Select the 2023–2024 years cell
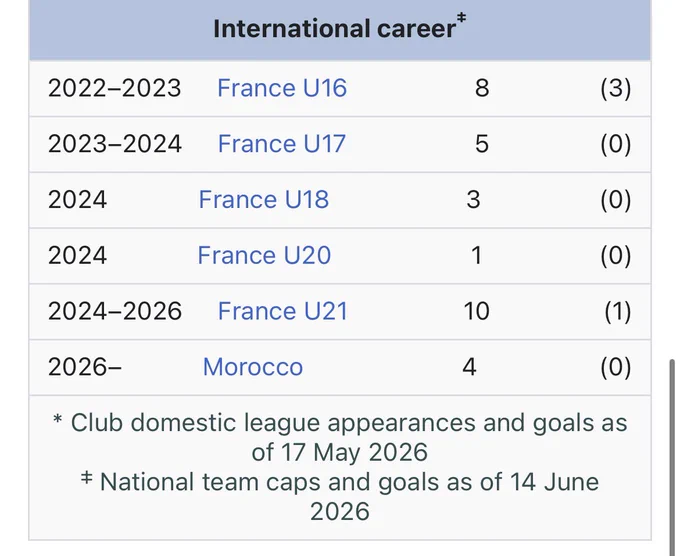680x556 pixels. 114,144
